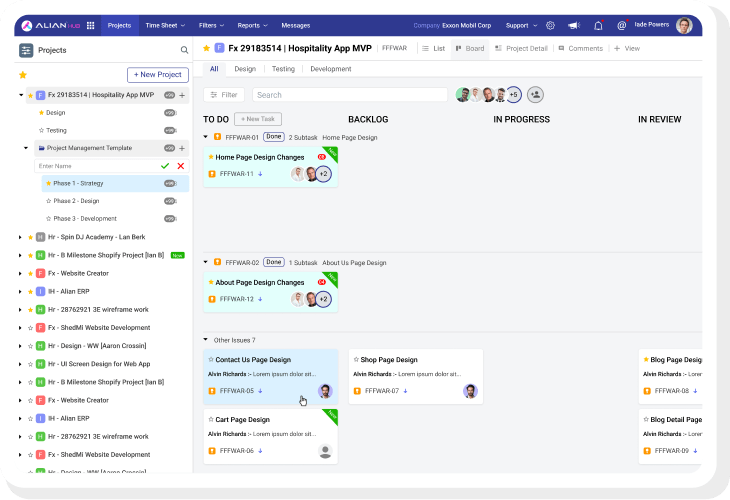
Task: Collapse the FFFWAR-02 task group
Action: 205,262
